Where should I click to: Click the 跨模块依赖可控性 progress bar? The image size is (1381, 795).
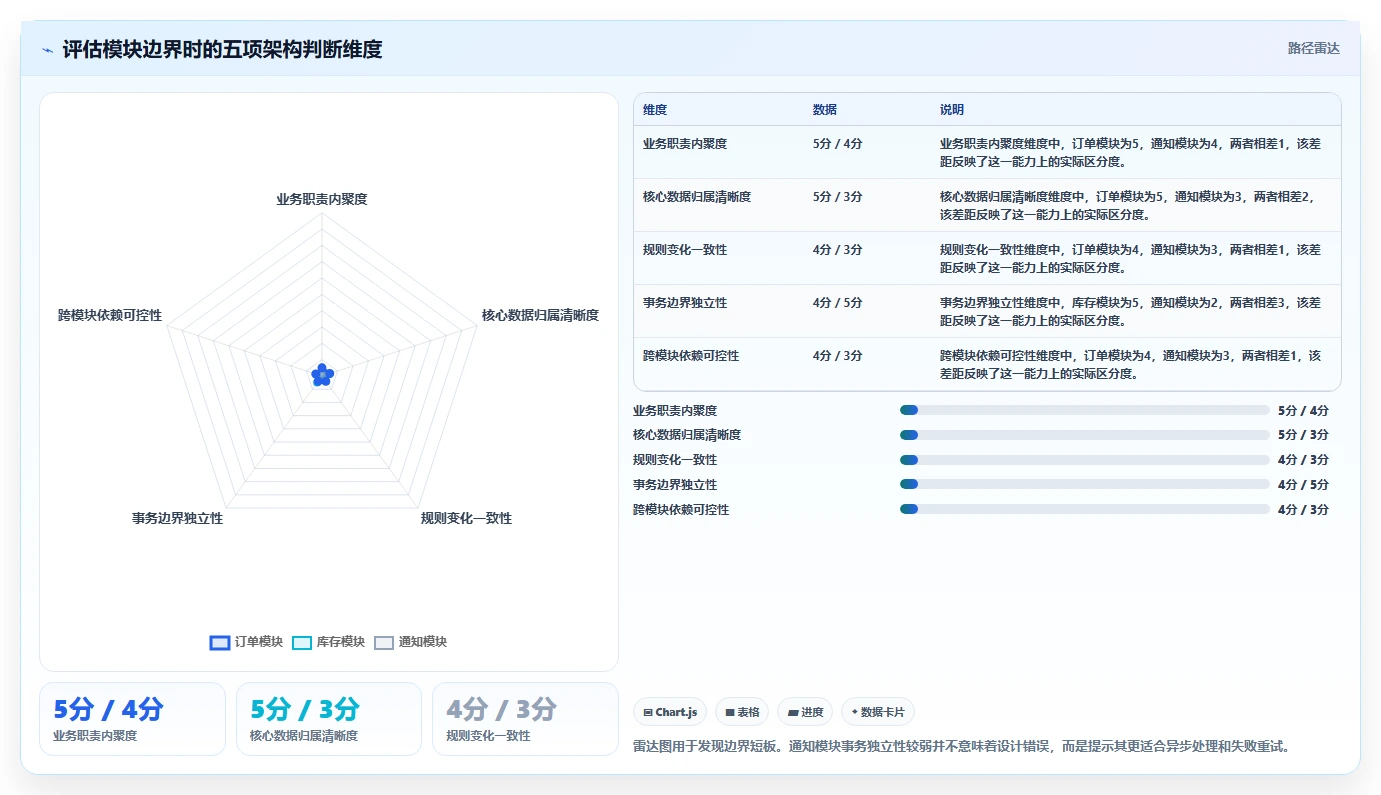coord(1085,510)
